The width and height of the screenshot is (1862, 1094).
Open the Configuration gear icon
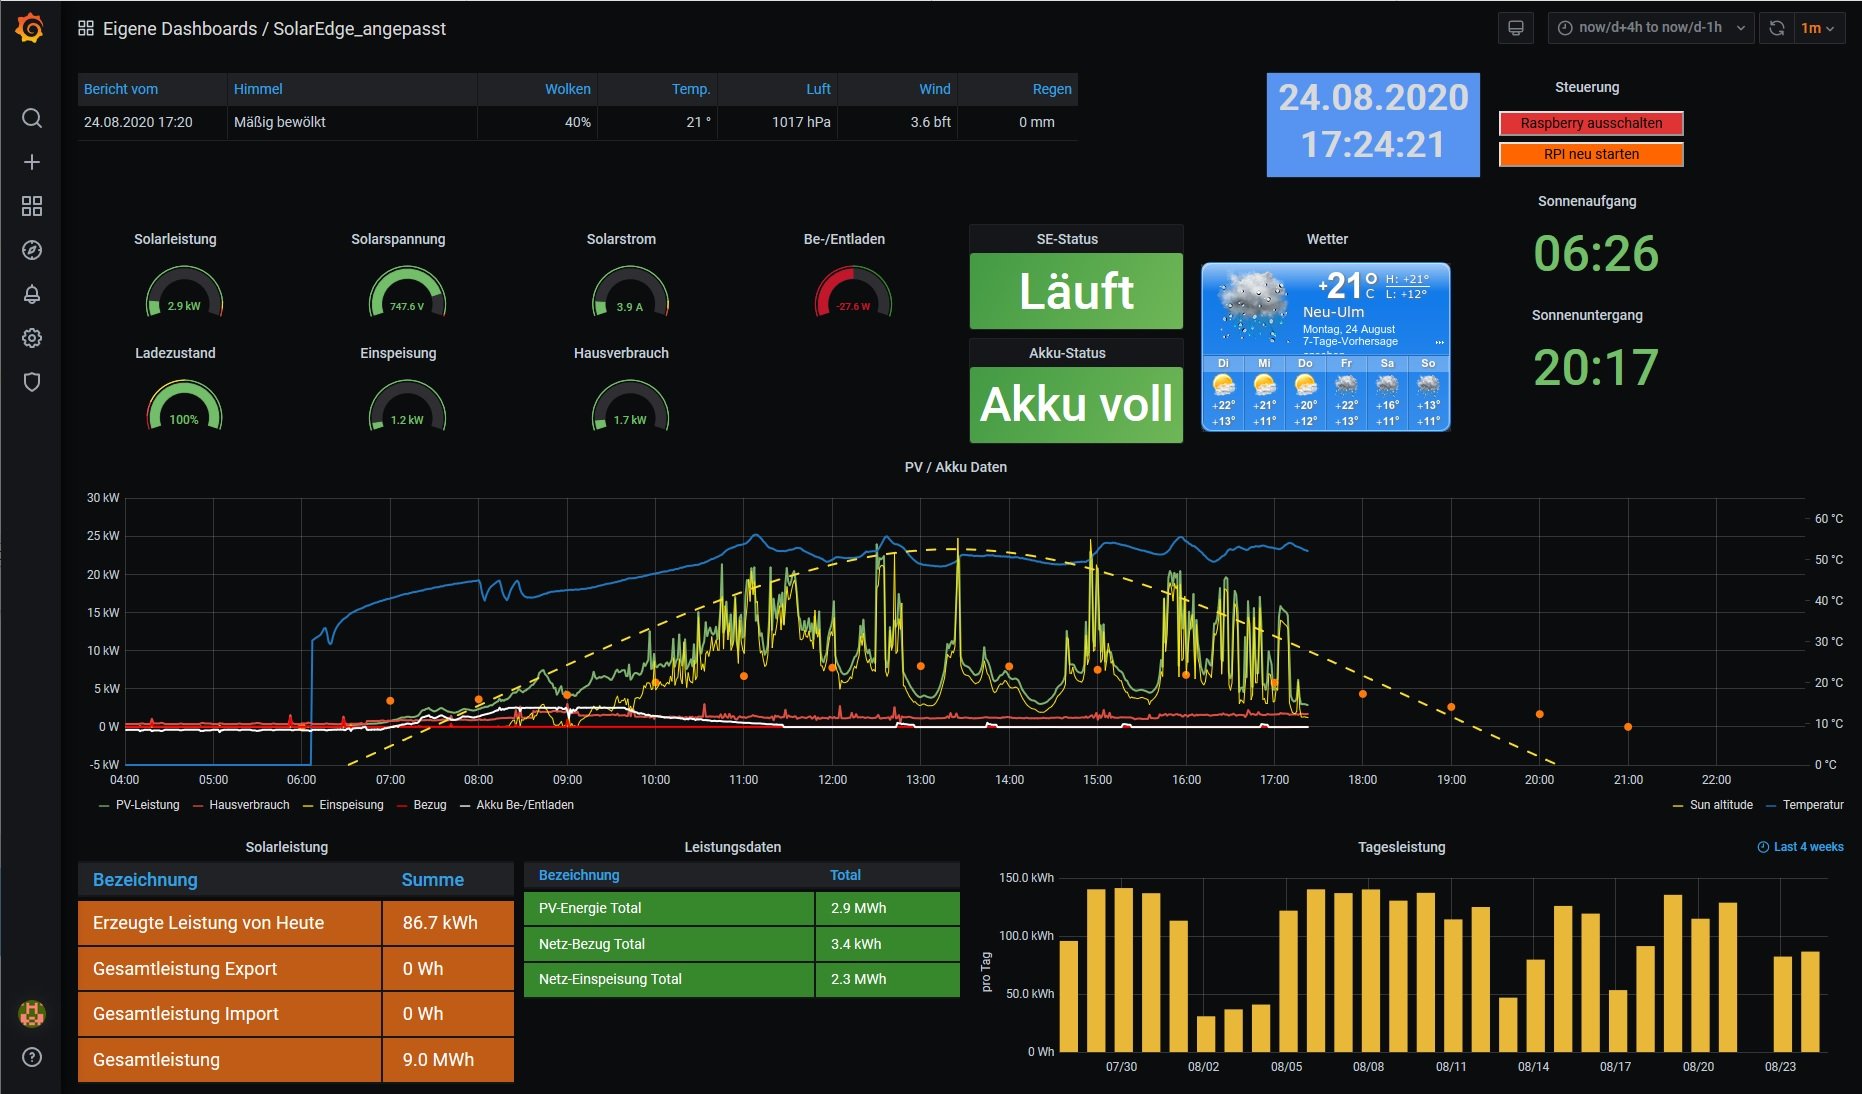tap(32, 338)
